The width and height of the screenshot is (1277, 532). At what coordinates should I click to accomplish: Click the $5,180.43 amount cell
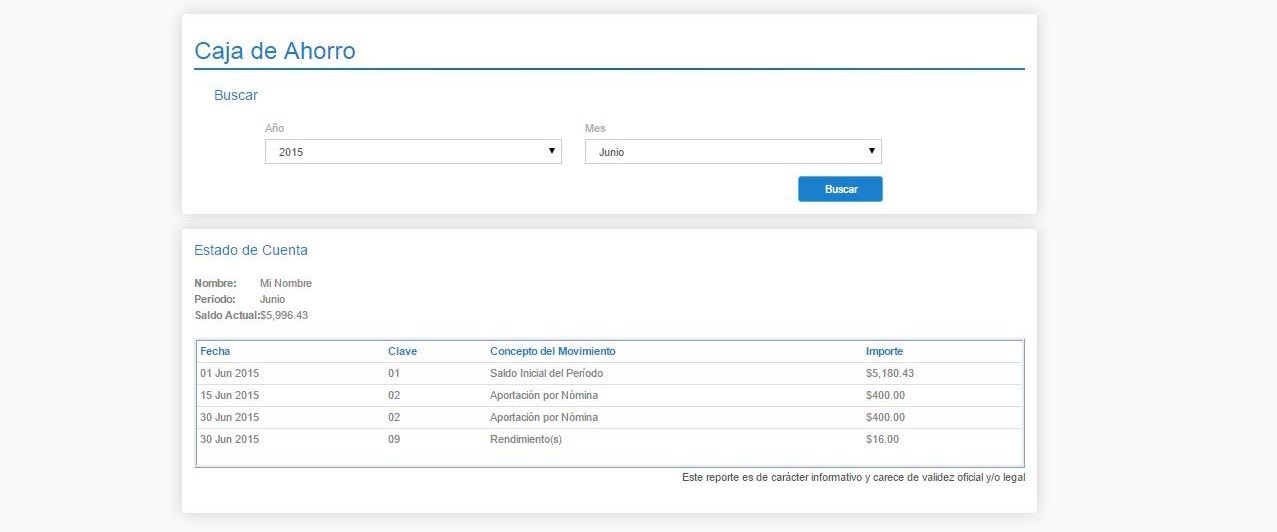tap(890, 373)
